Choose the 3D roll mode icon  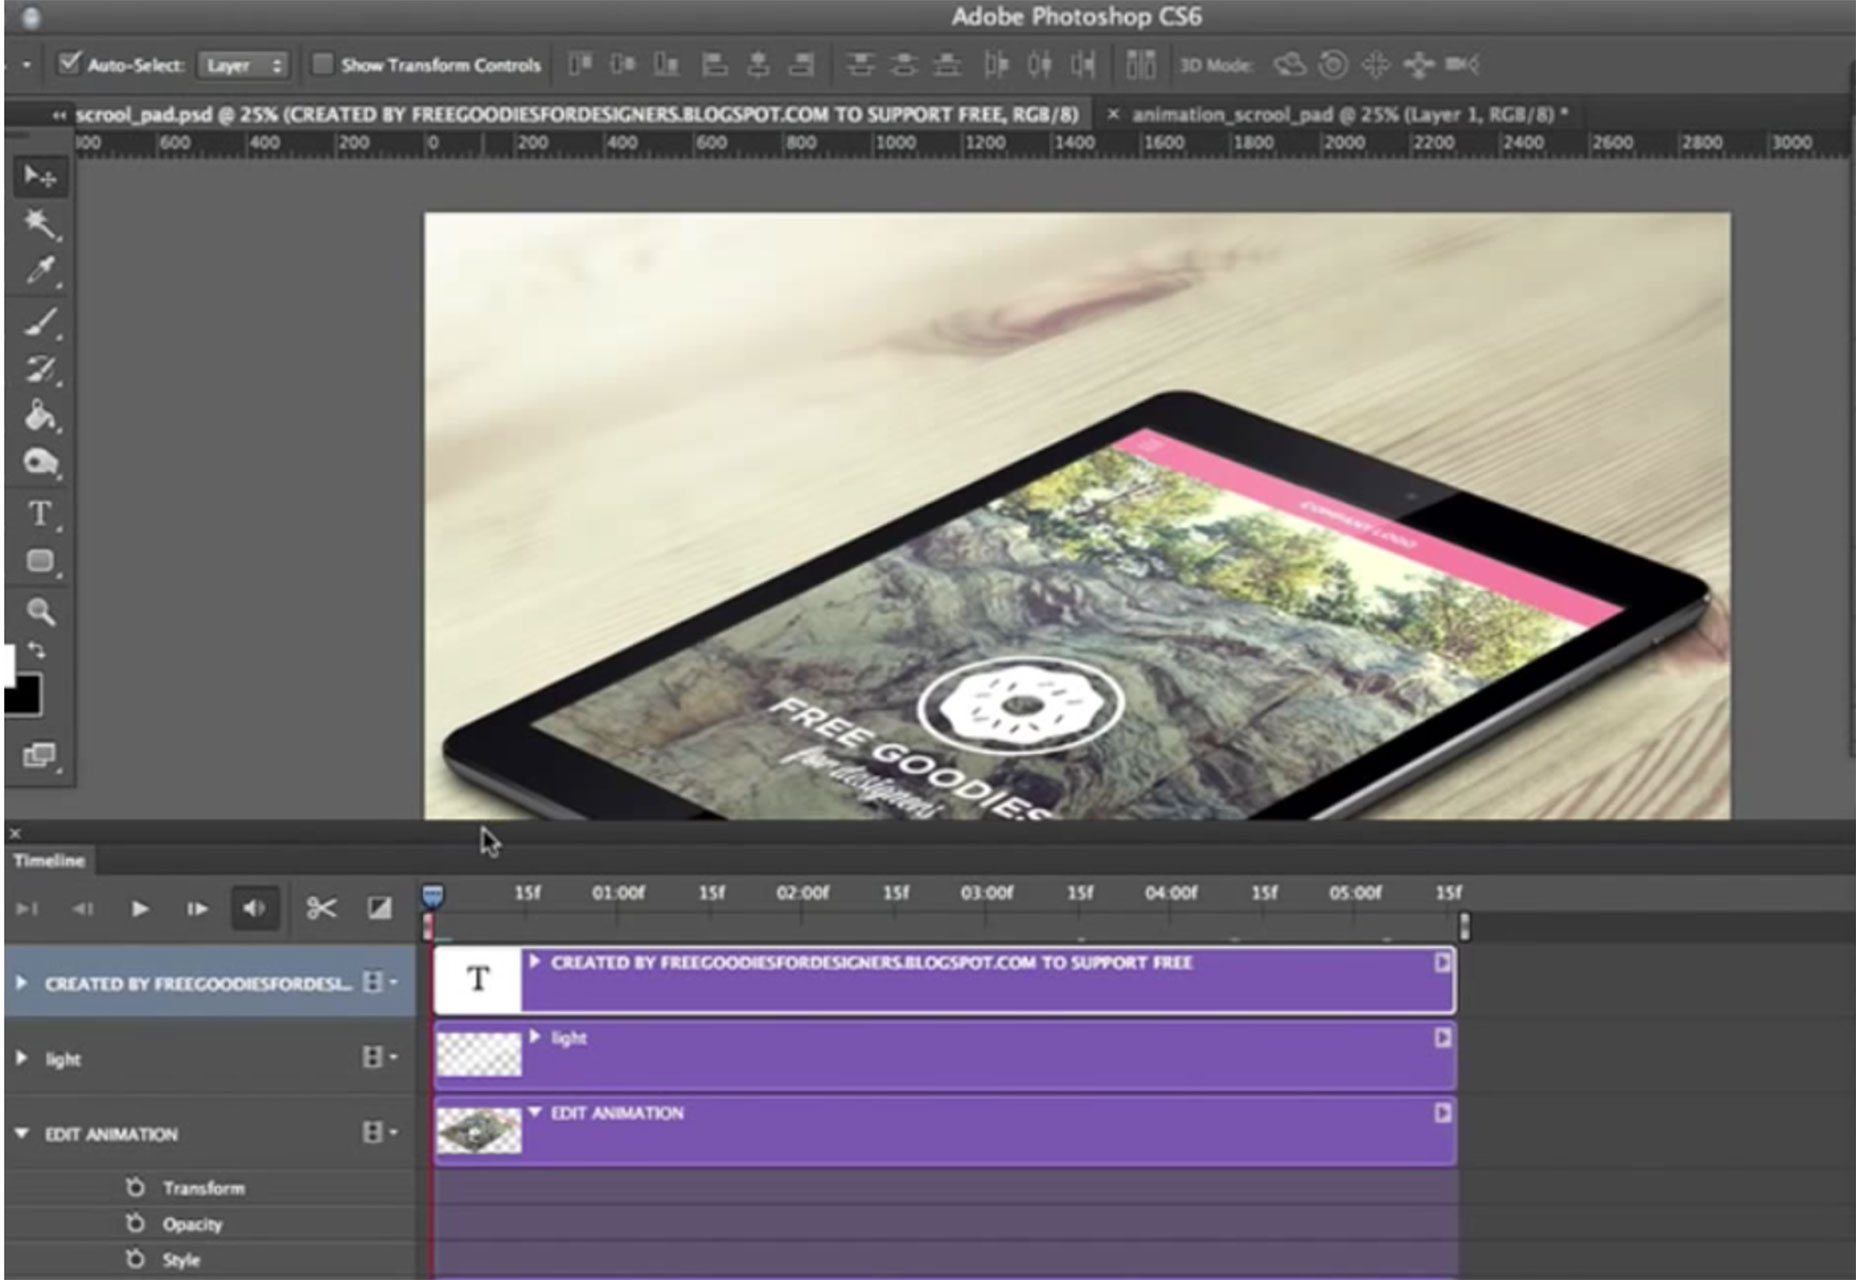tap(1332, 65)
